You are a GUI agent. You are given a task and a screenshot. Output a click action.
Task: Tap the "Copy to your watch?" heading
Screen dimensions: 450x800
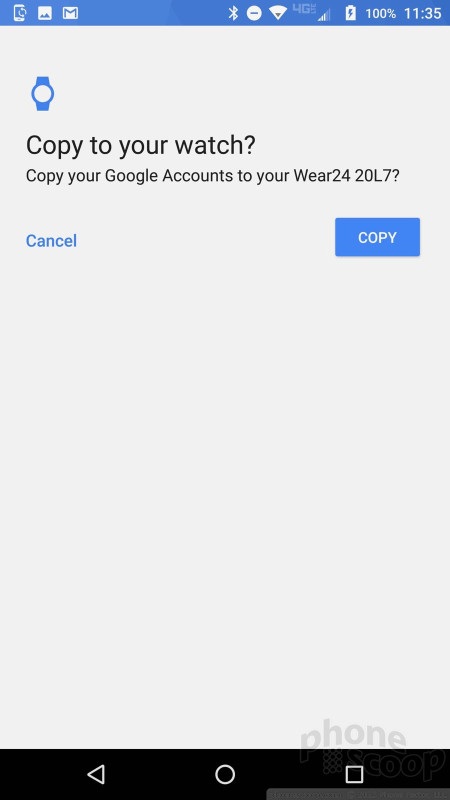tap(140, 145)
